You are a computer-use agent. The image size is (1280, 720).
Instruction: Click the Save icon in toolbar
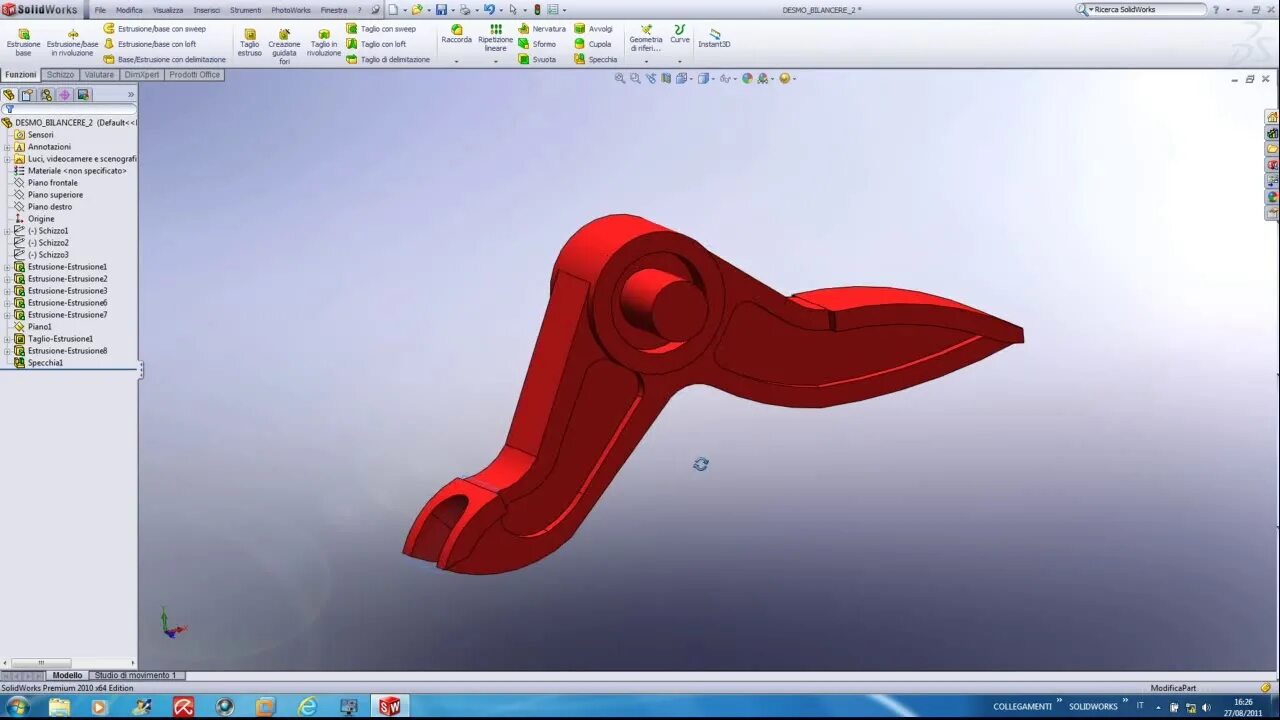tap(441, 10)
